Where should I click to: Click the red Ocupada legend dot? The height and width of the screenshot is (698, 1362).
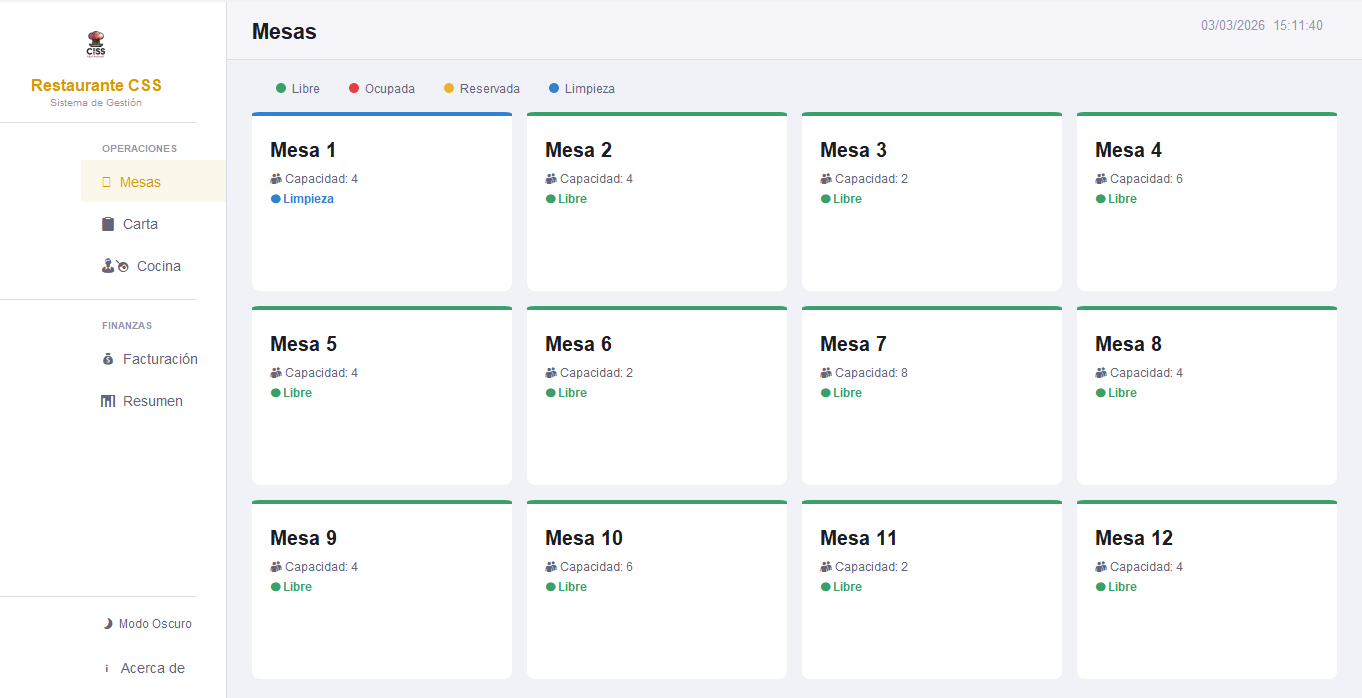tap(354, 89)
